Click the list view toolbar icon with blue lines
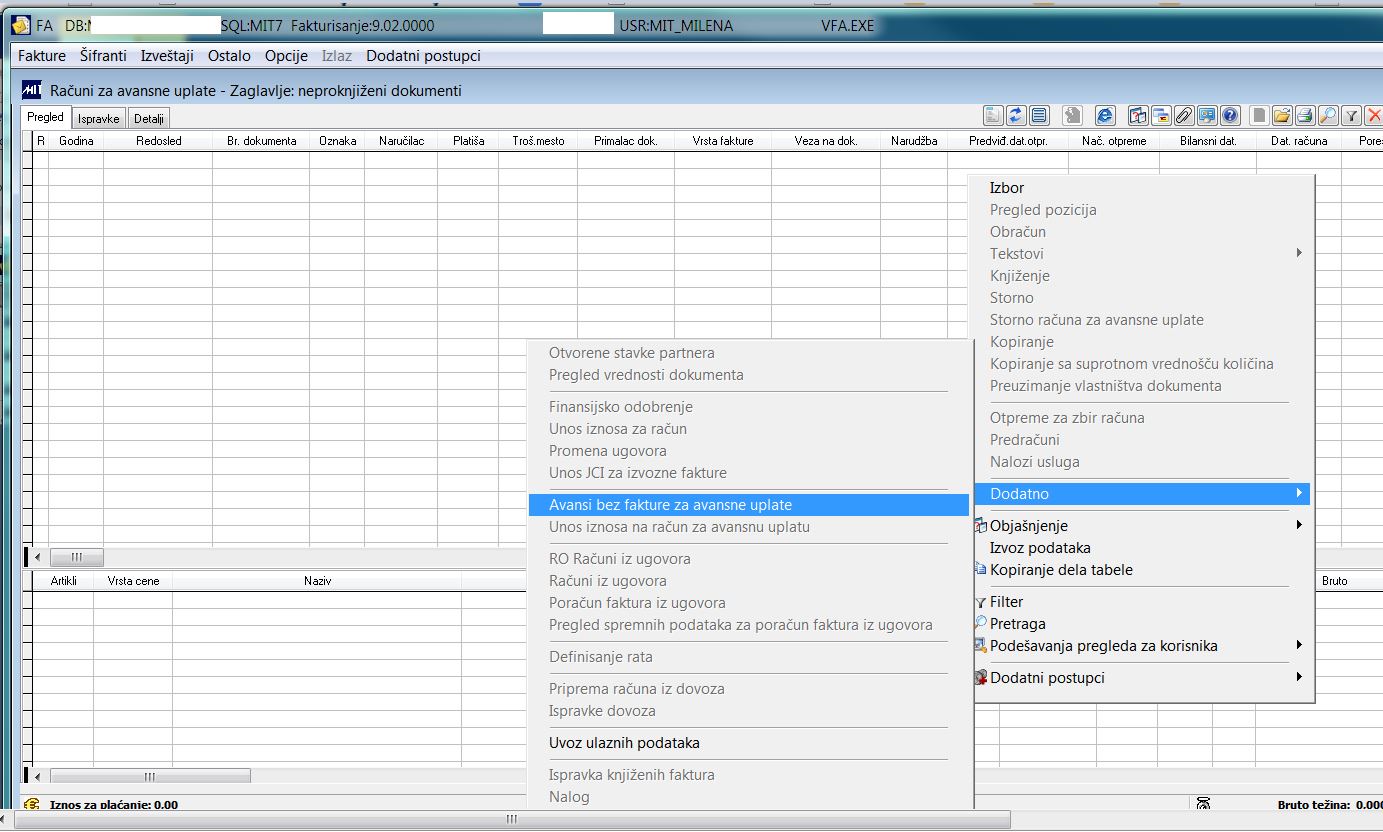This screenshot has width=1383, height=832. point(1039,115)
